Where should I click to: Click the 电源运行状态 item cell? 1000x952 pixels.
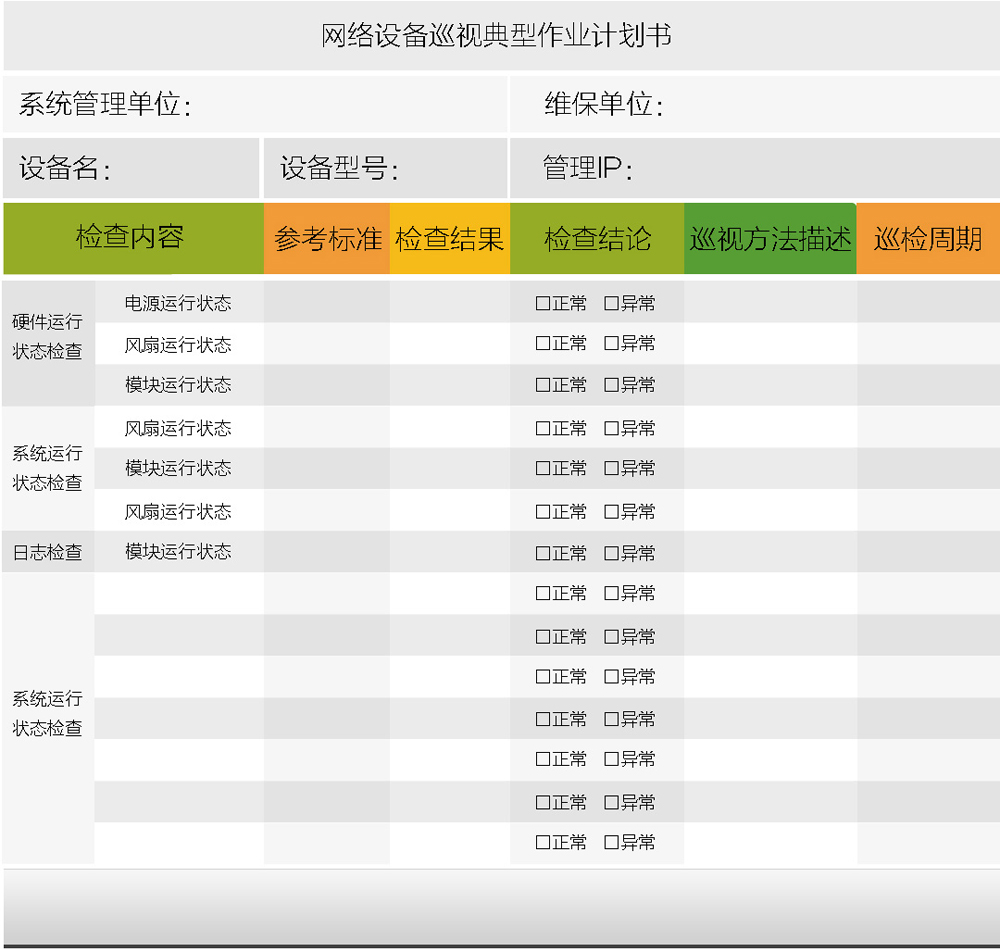click(x=178, y=302)
